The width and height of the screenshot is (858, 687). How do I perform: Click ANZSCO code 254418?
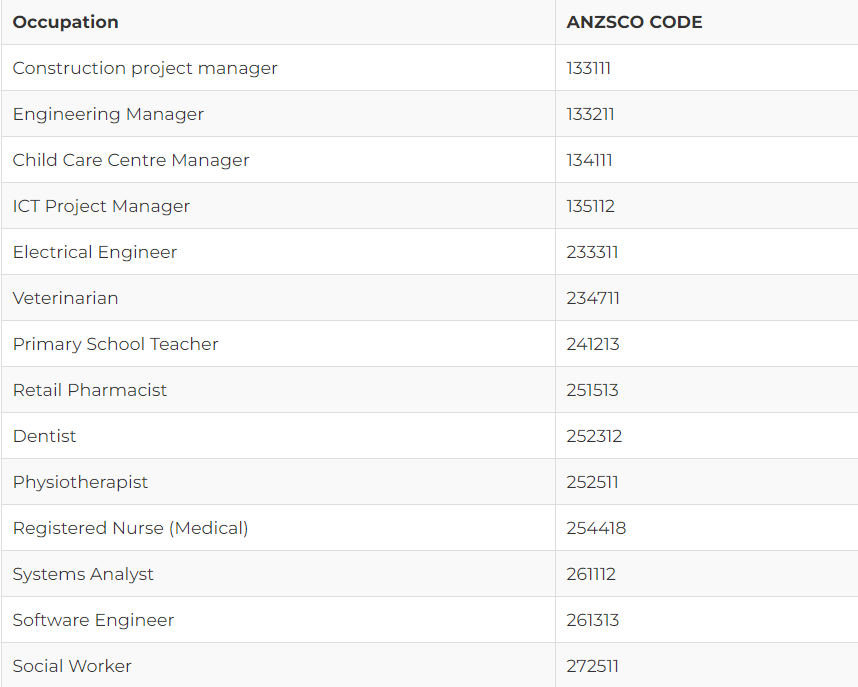[596, 528]
